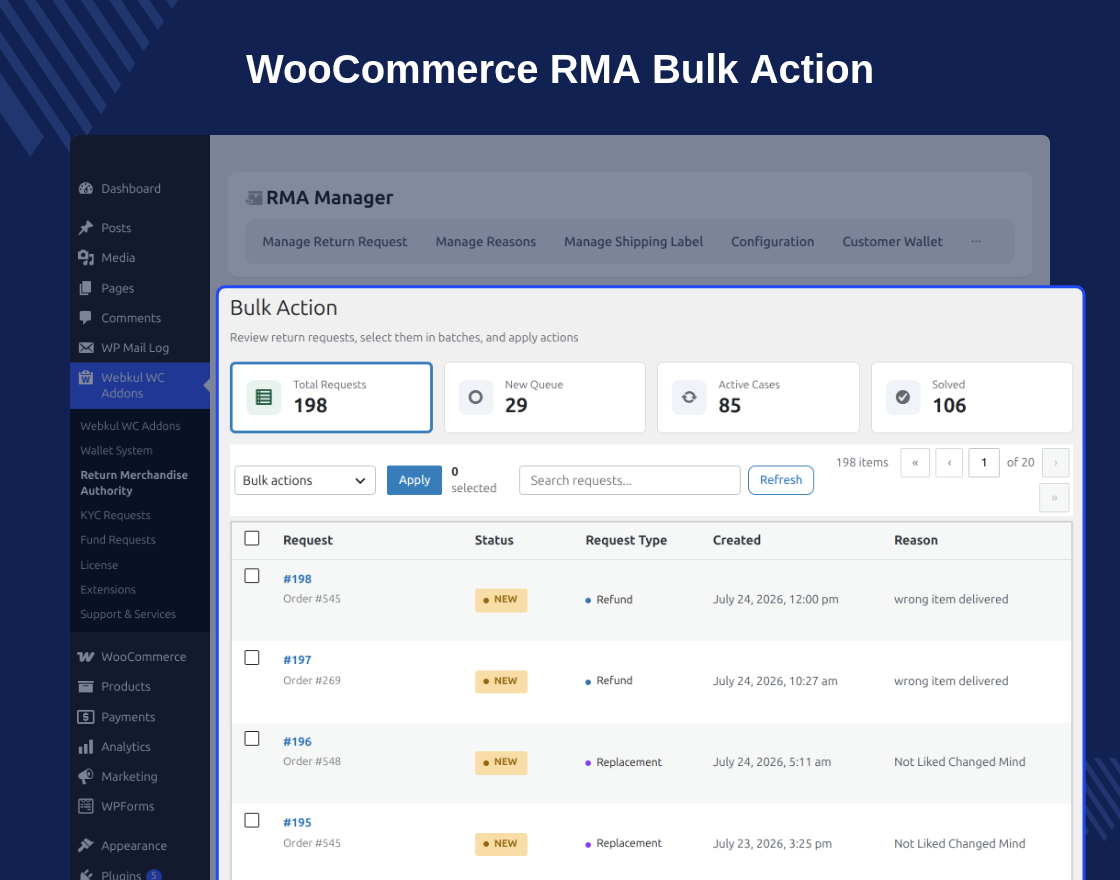The width and height of the screenshot is (1120, 880).
Task: Click the Webkul WC Addons bag icon
Action: (x=86, y=378)
